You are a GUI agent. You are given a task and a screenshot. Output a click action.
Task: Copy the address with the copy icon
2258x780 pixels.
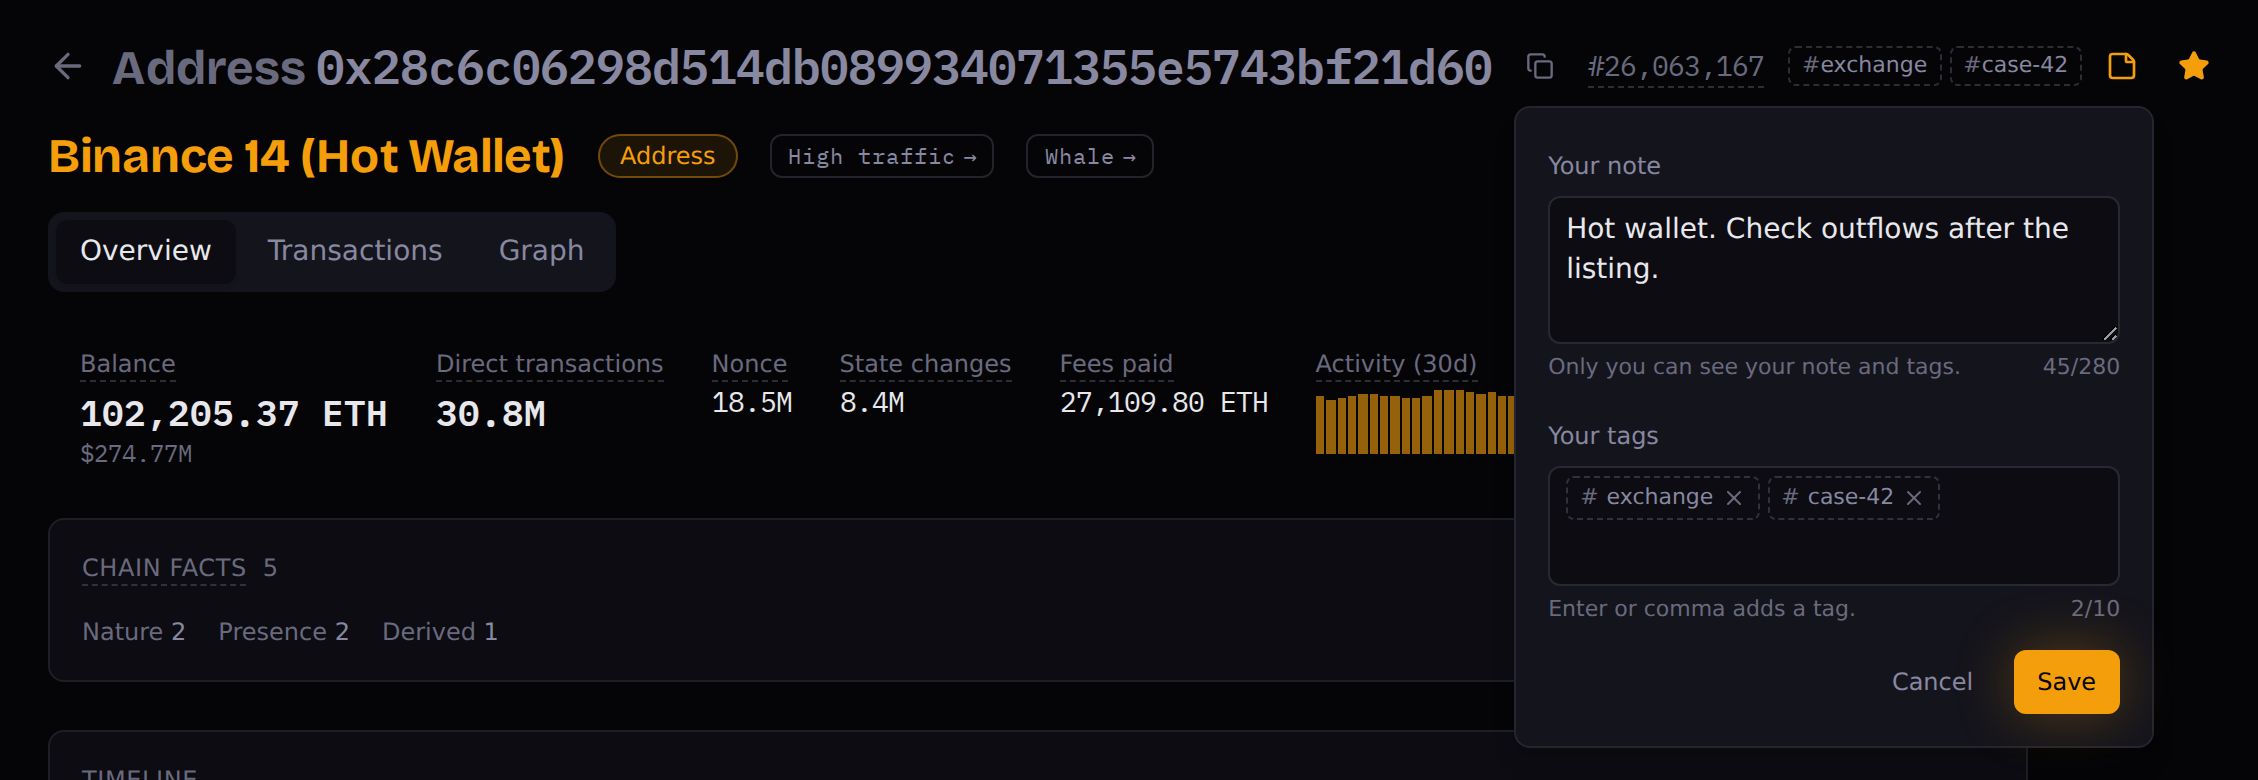[1540, 67]
